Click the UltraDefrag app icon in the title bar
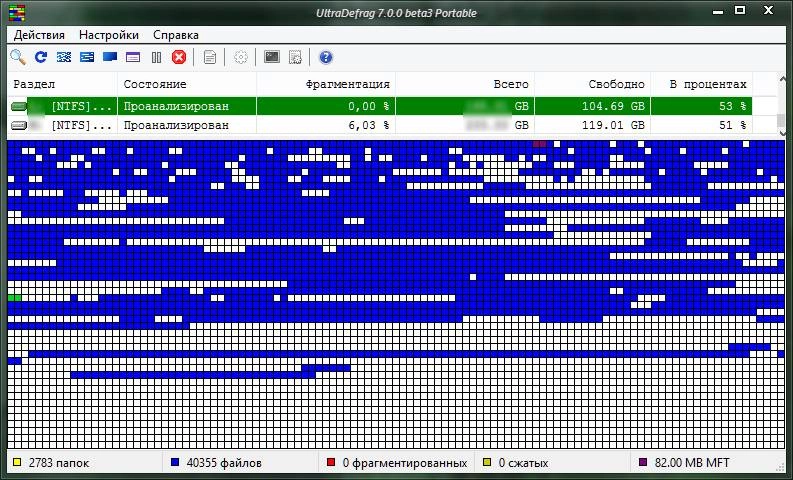This screenshot has width=793, height=480. [x=17, y=13]
